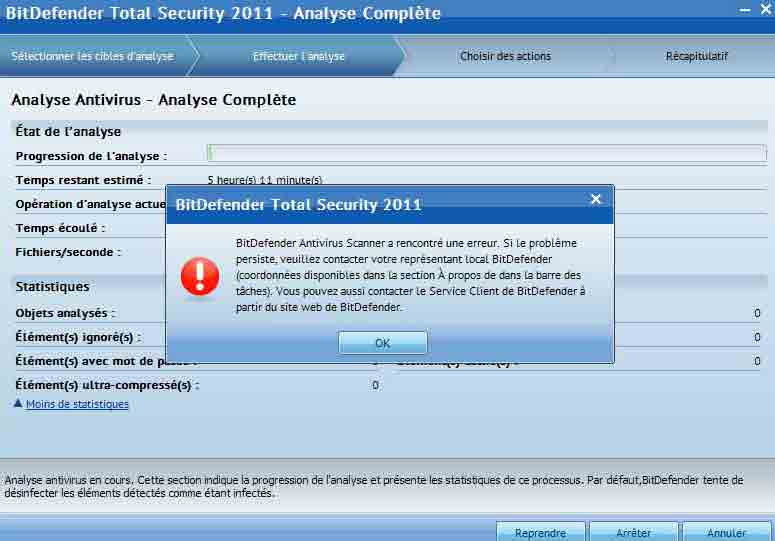Click the Annuler button
Screen dimensions: 775x541
(726, 533)
